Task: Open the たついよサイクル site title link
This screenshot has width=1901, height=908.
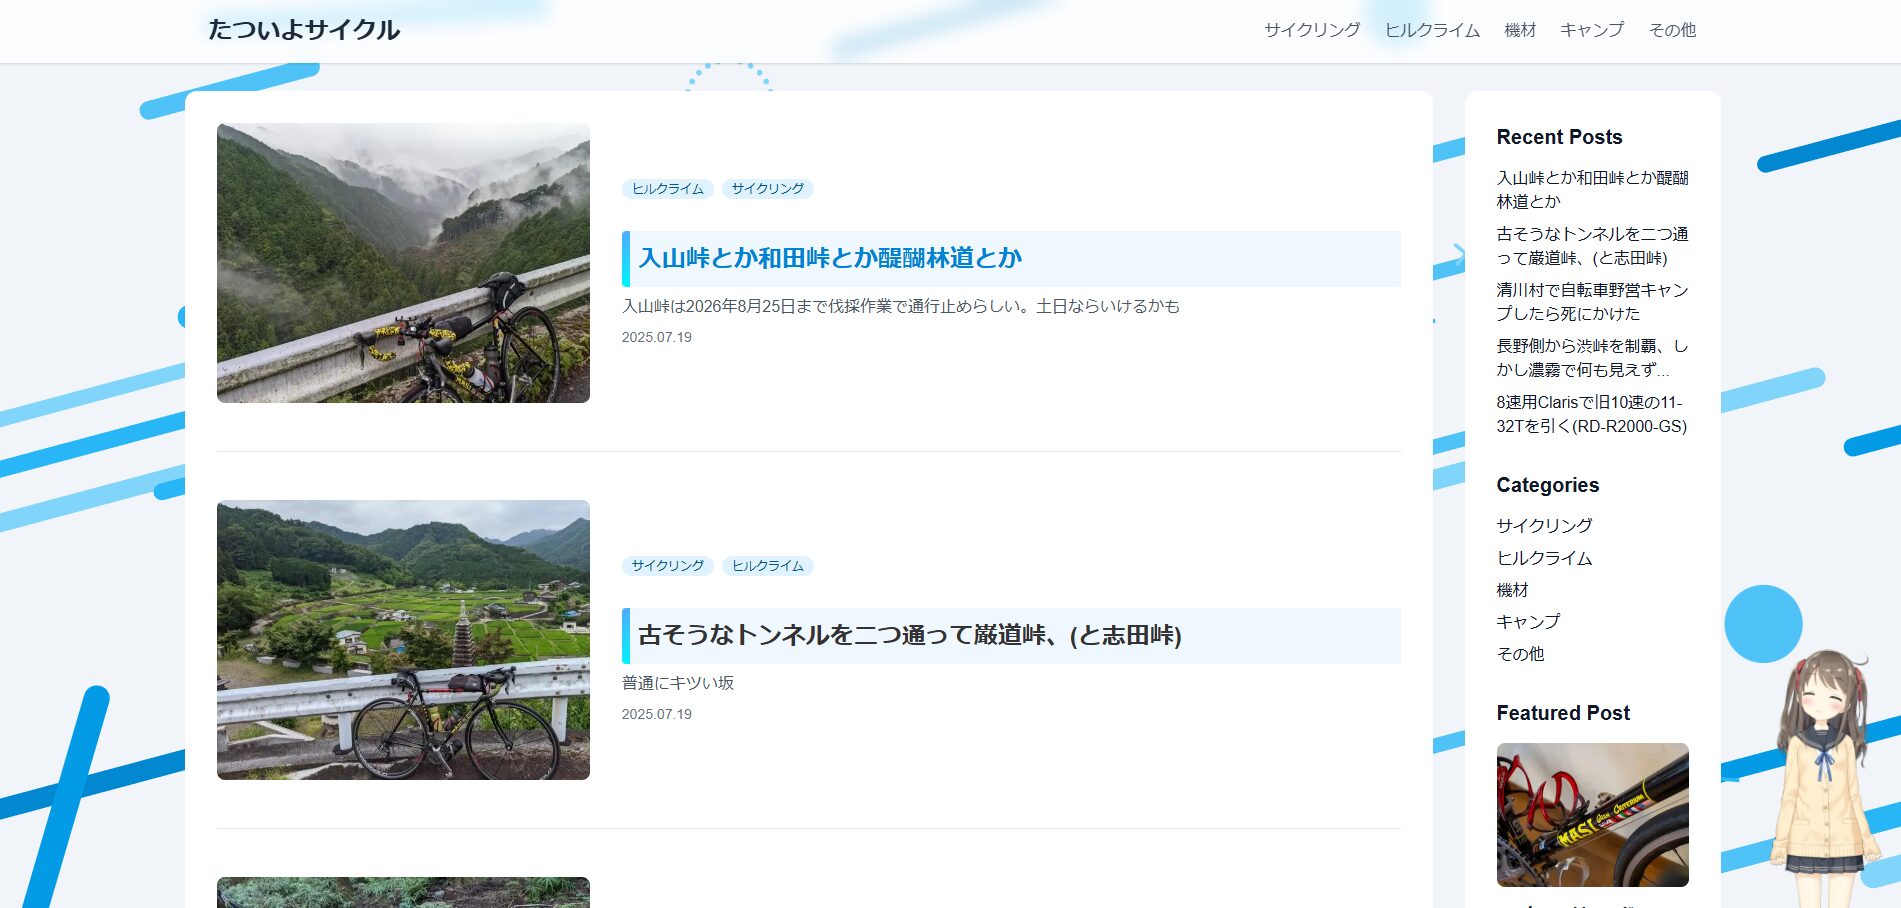Action: coord(304,30)
